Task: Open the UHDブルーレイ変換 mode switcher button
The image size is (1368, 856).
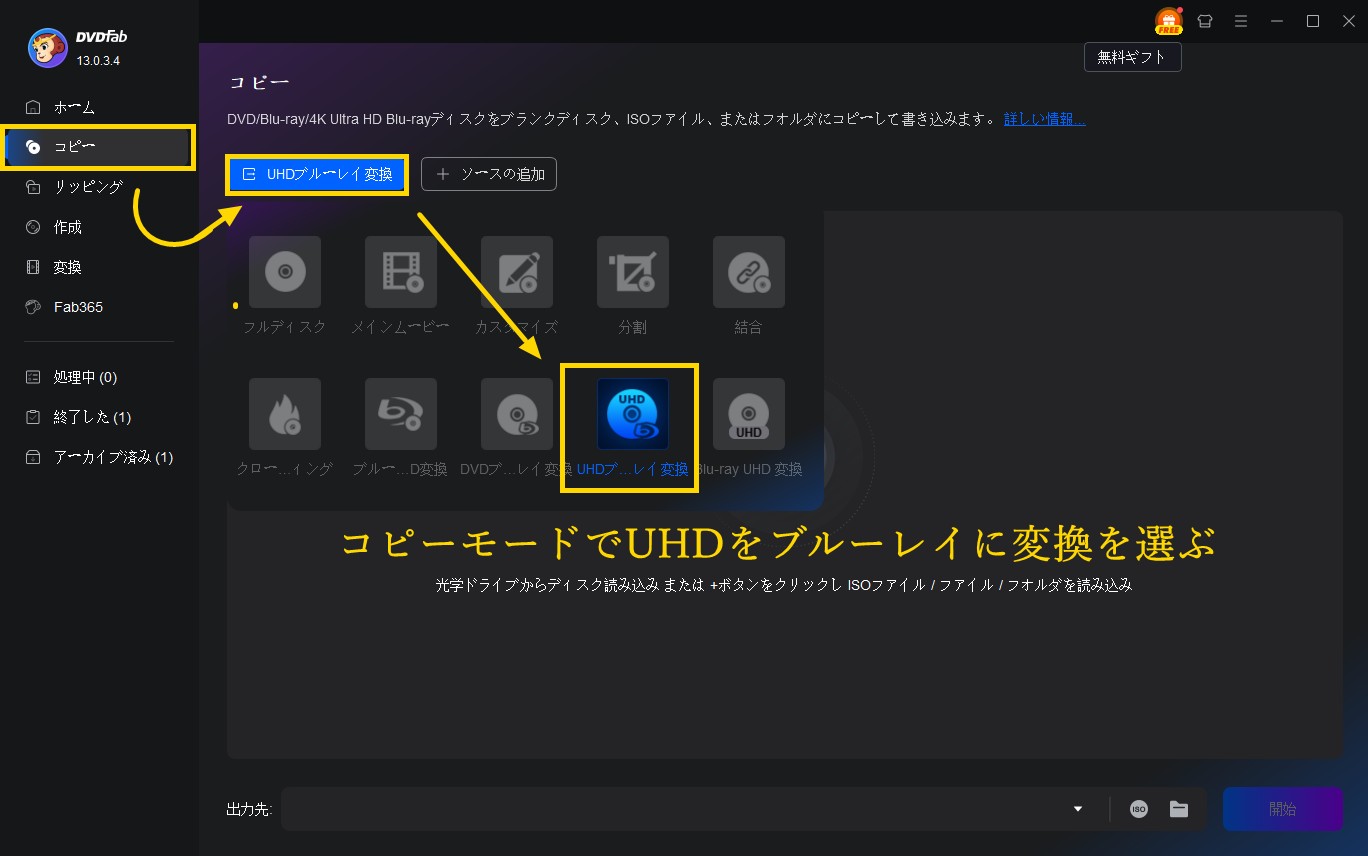Action: pos(317,174)
